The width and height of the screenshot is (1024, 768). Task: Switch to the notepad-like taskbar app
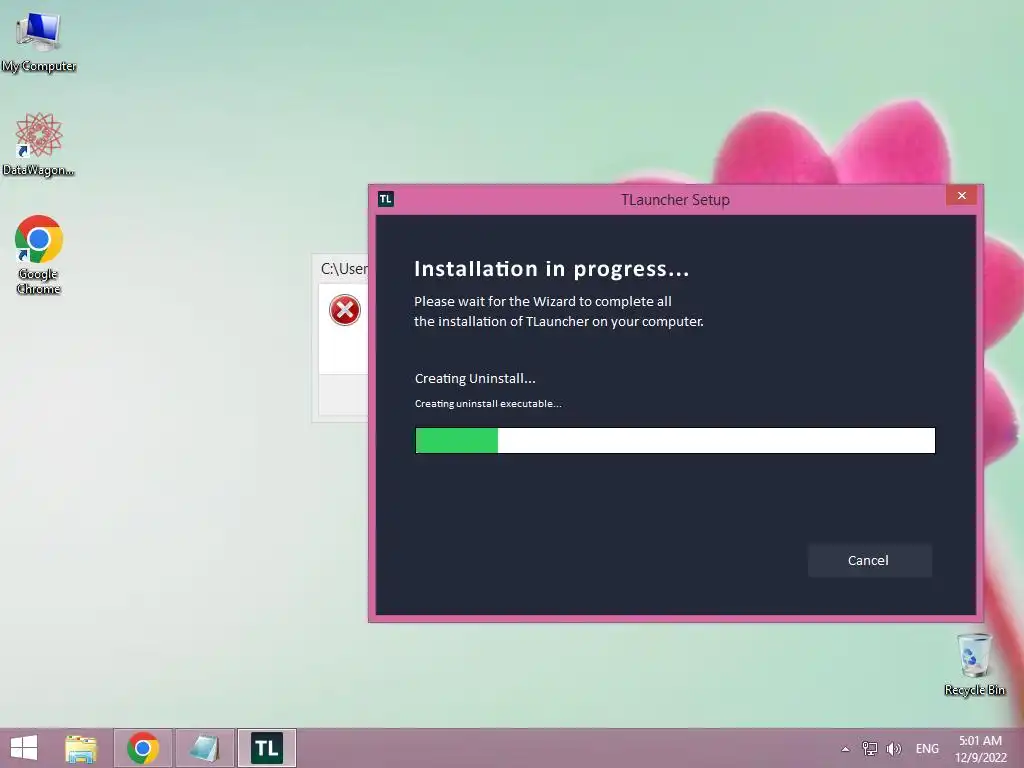[x=204, y=748]
